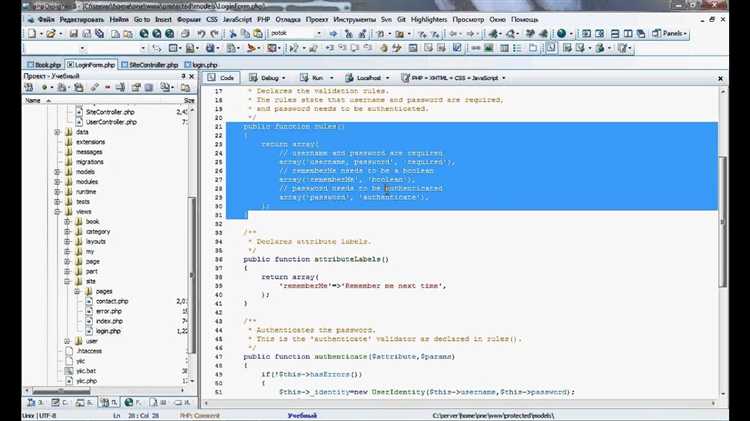Expand the data folder in the tree
Viewport: 750px width, 421px height.
coord(57,132)
